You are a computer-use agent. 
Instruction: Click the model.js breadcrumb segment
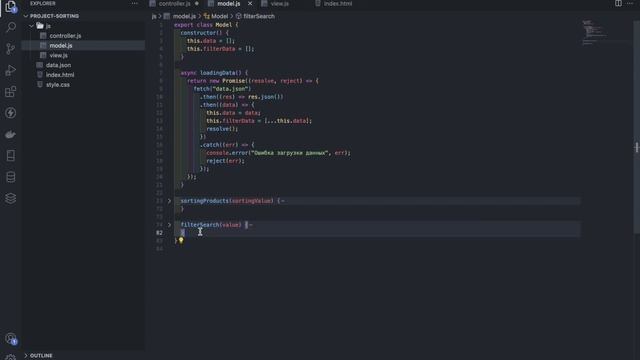(184, 16)
